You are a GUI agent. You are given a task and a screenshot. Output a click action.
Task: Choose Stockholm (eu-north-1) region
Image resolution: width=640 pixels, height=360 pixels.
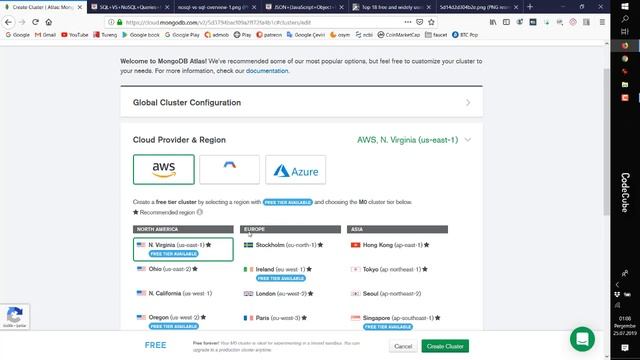(283, 245)
